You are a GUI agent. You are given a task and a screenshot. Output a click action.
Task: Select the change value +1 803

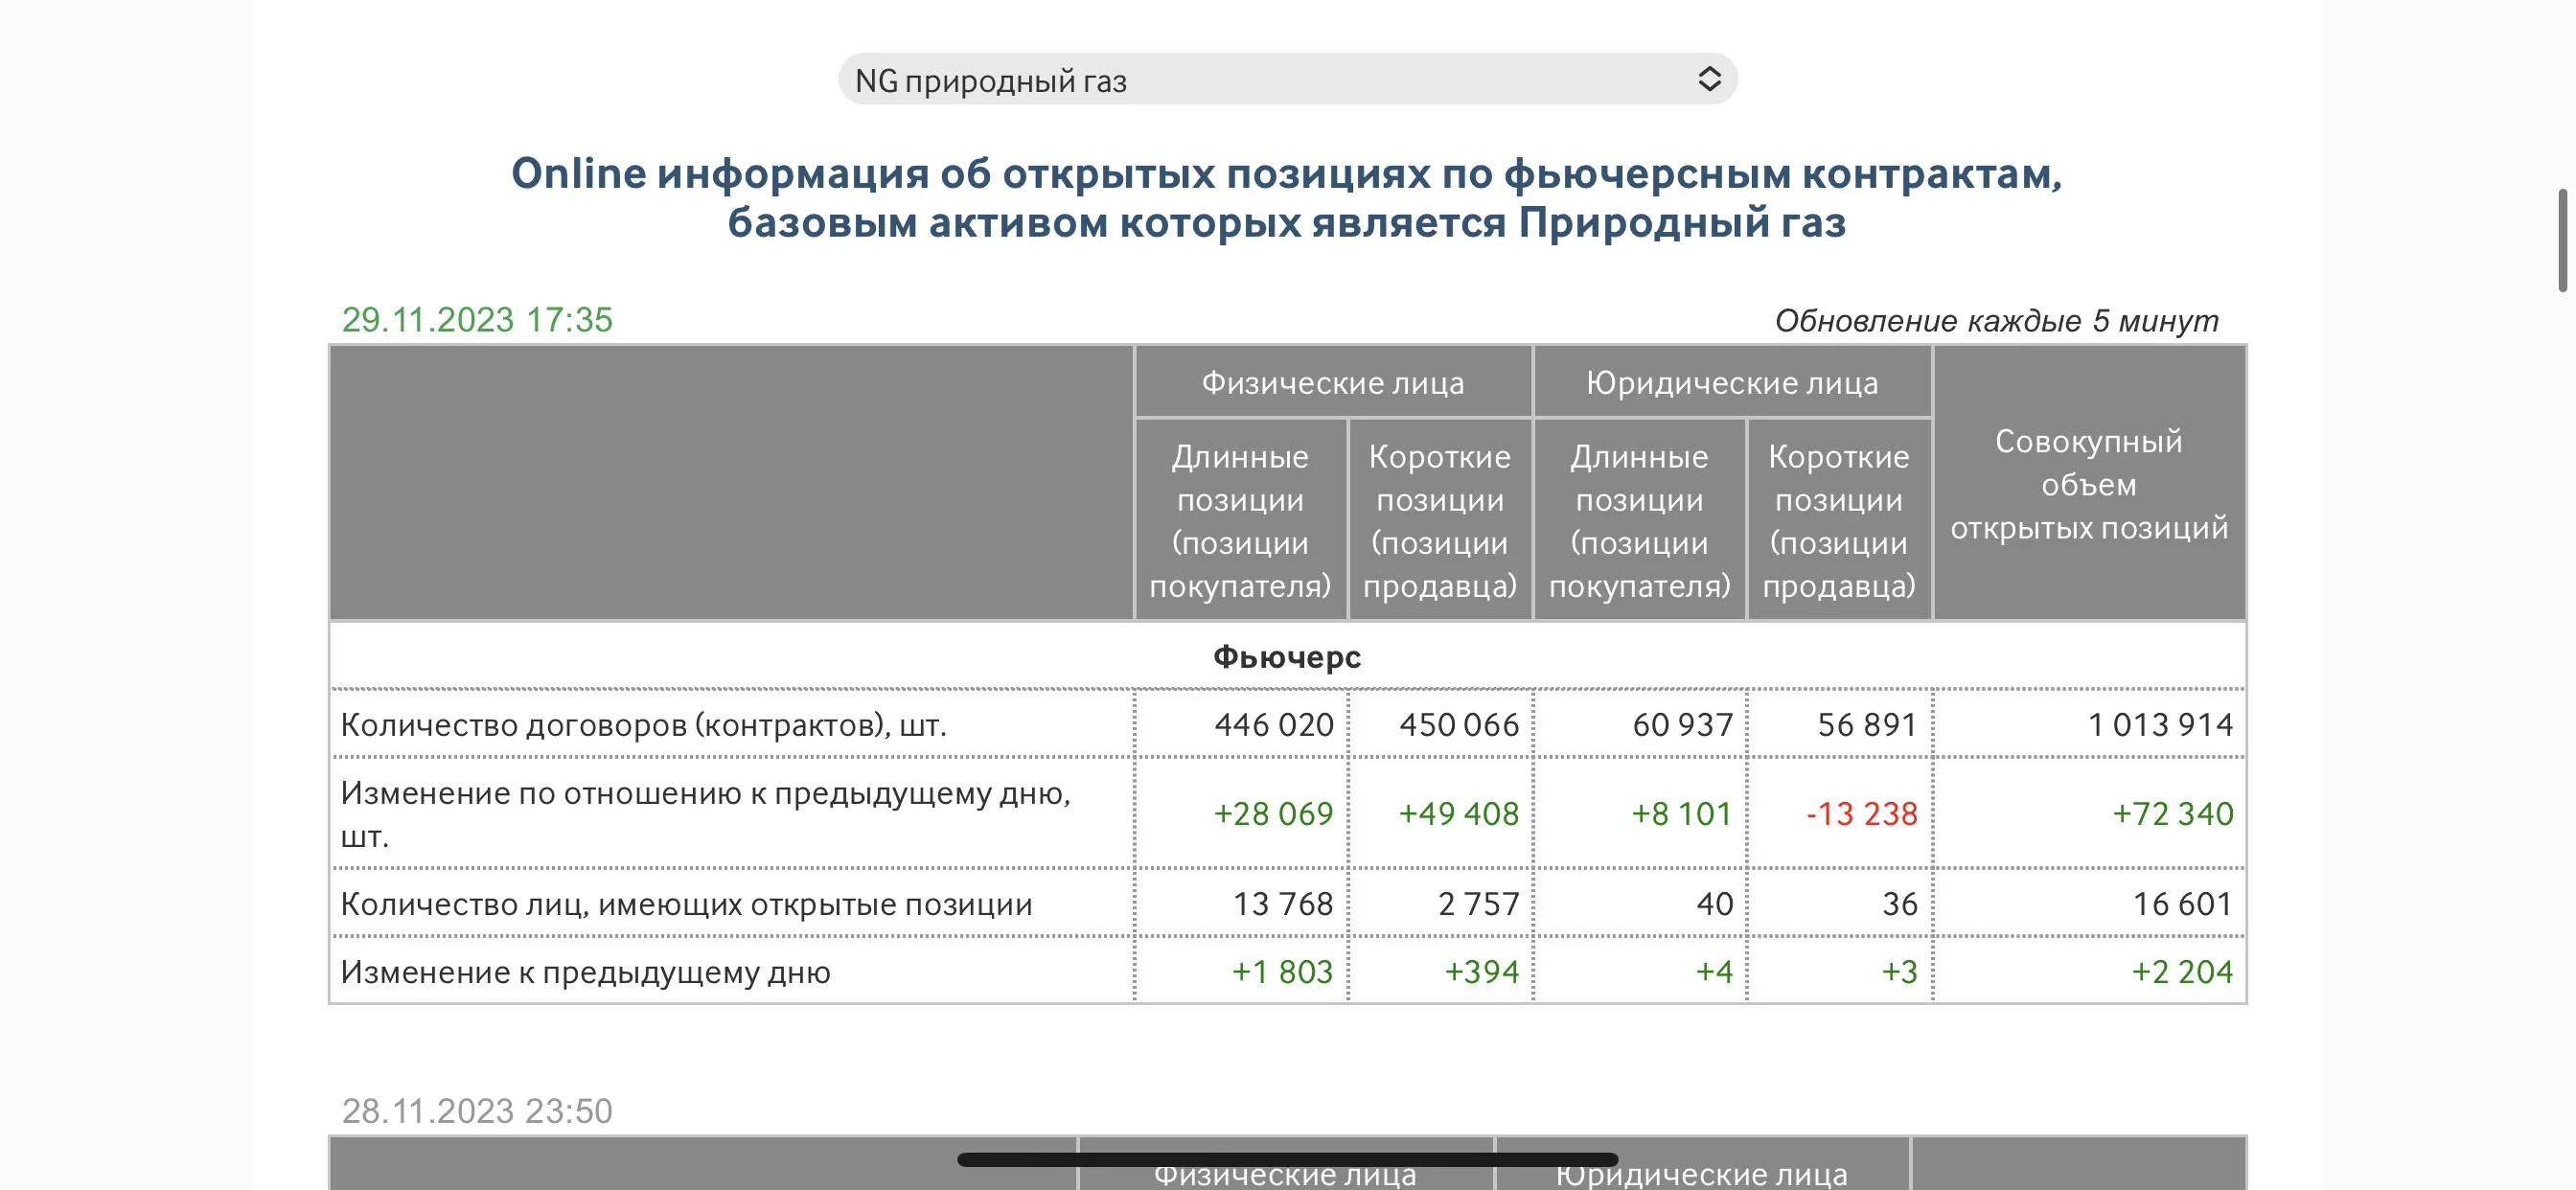[1282, 972]
